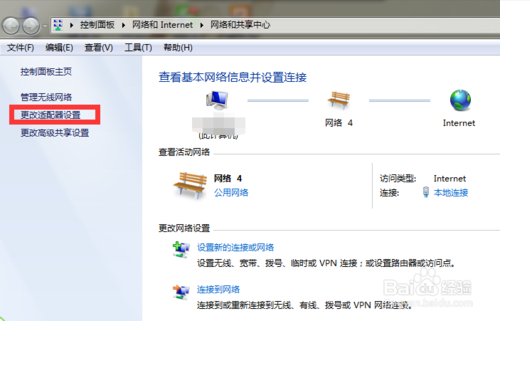The width and height of the screenshot is (530, 376).
Task: Click the bold 网络 4 active network name
Action: pos(228,178)
